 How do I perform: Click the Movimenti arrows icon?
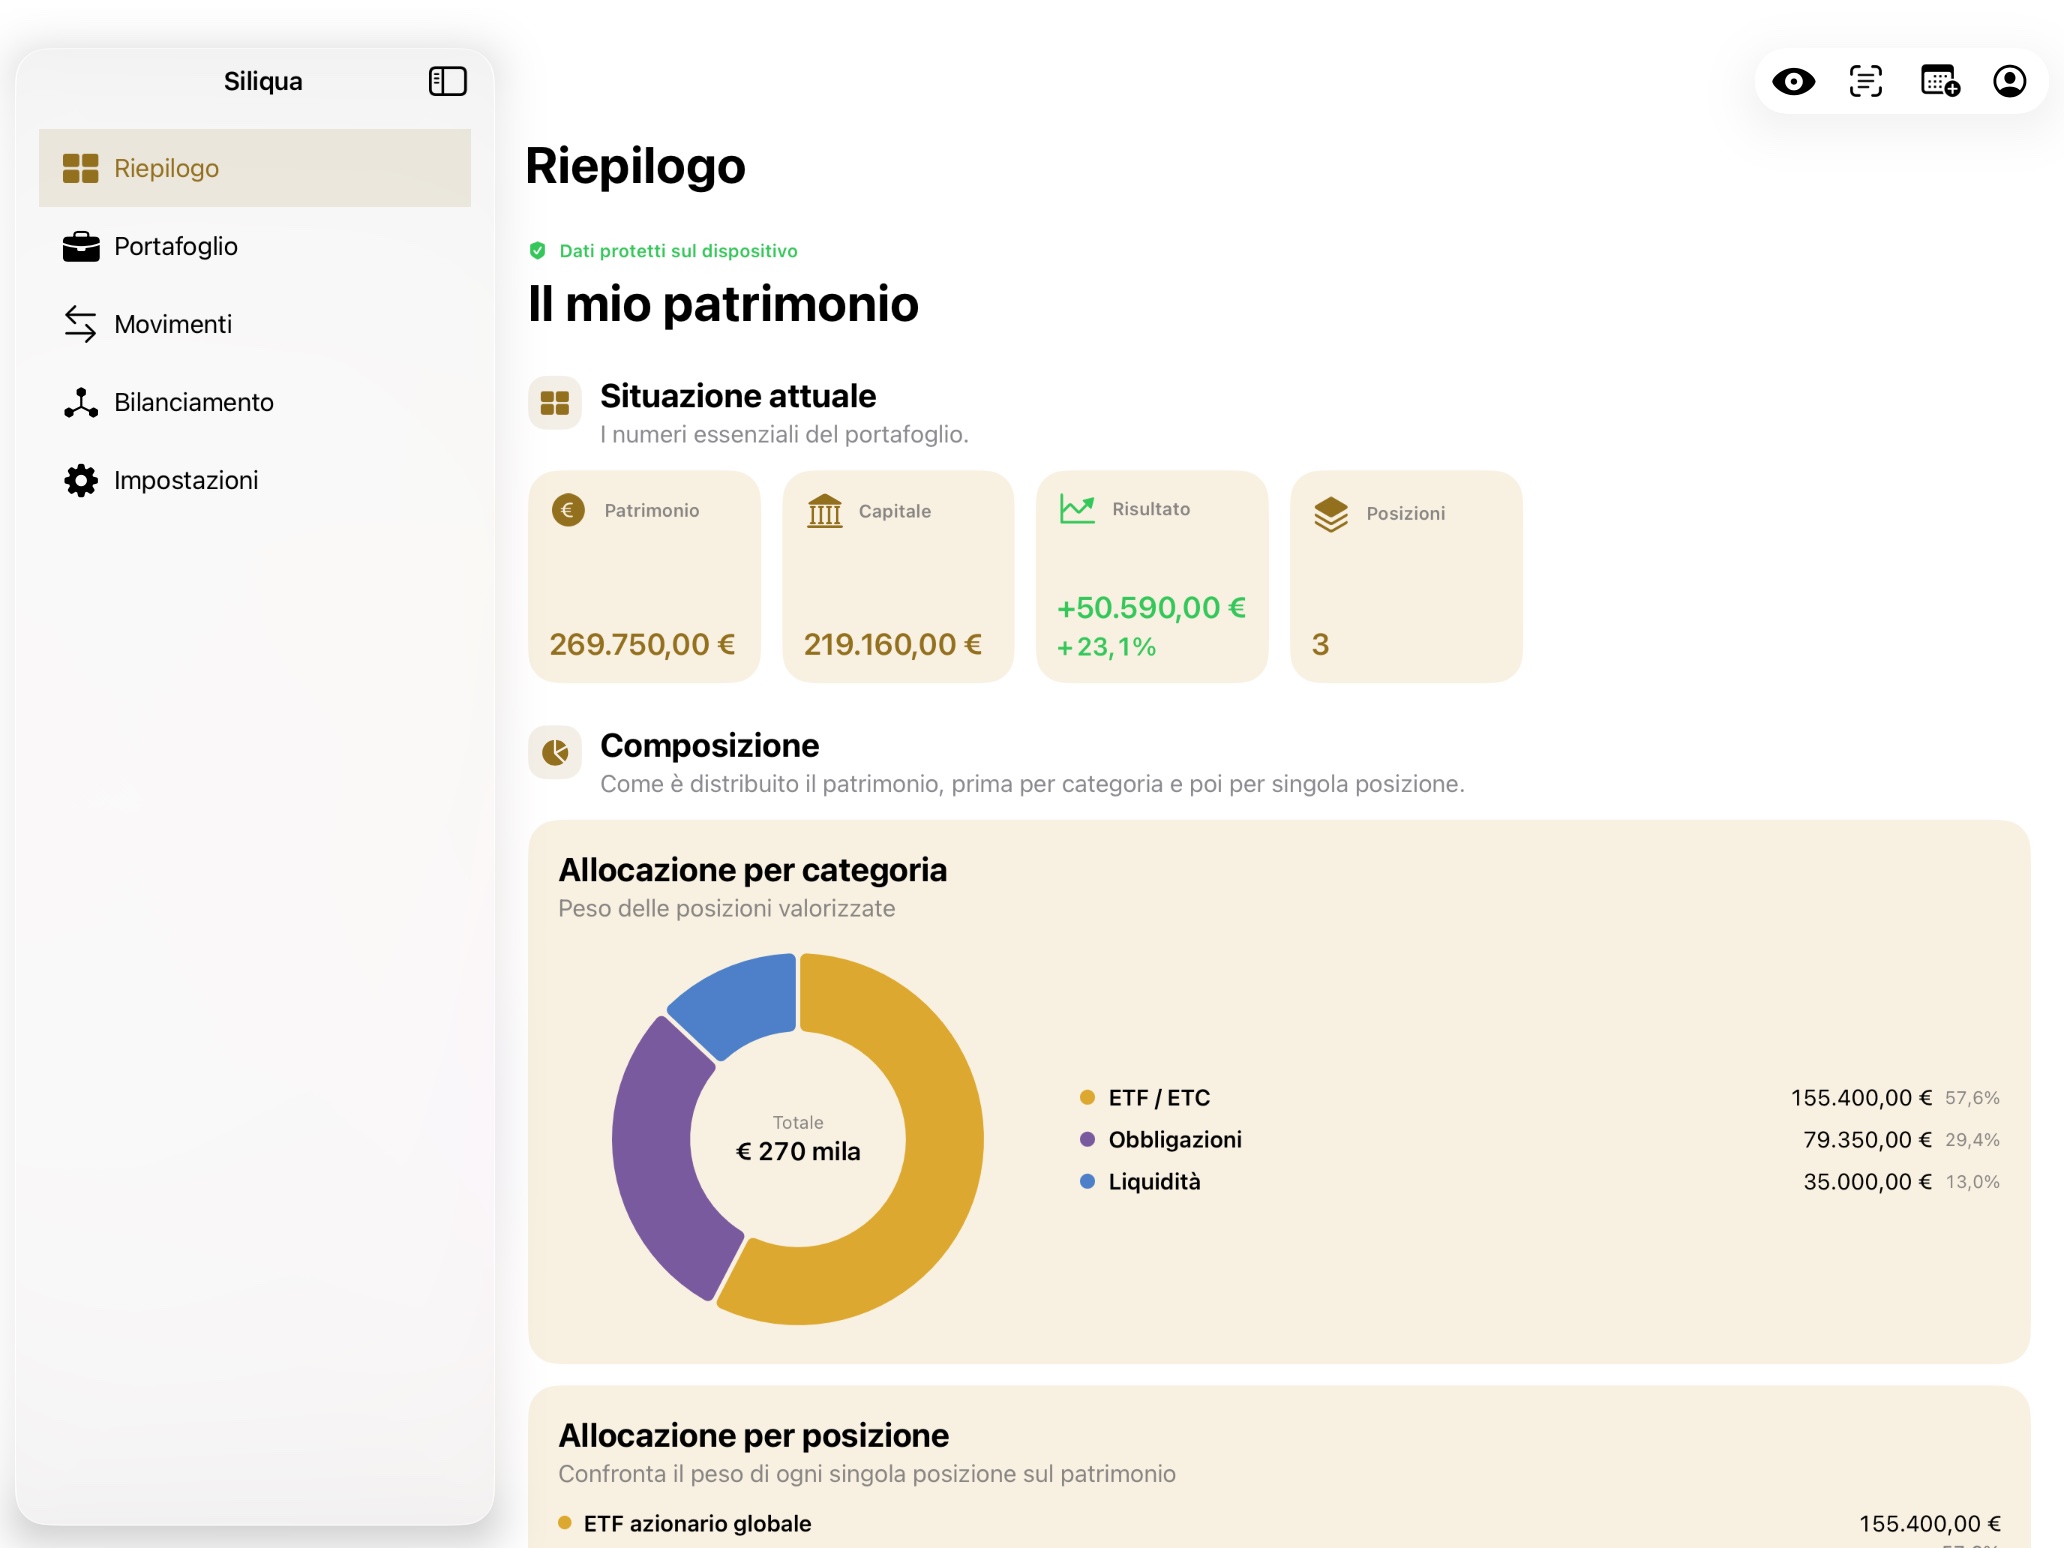click(80, 324)
